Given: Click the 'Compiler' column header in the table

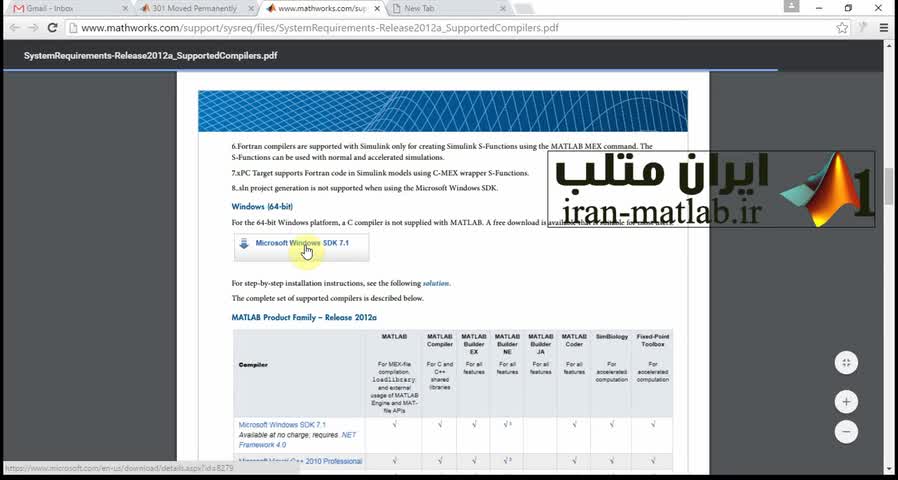Looking at the screenshot, I should point(253,365).
